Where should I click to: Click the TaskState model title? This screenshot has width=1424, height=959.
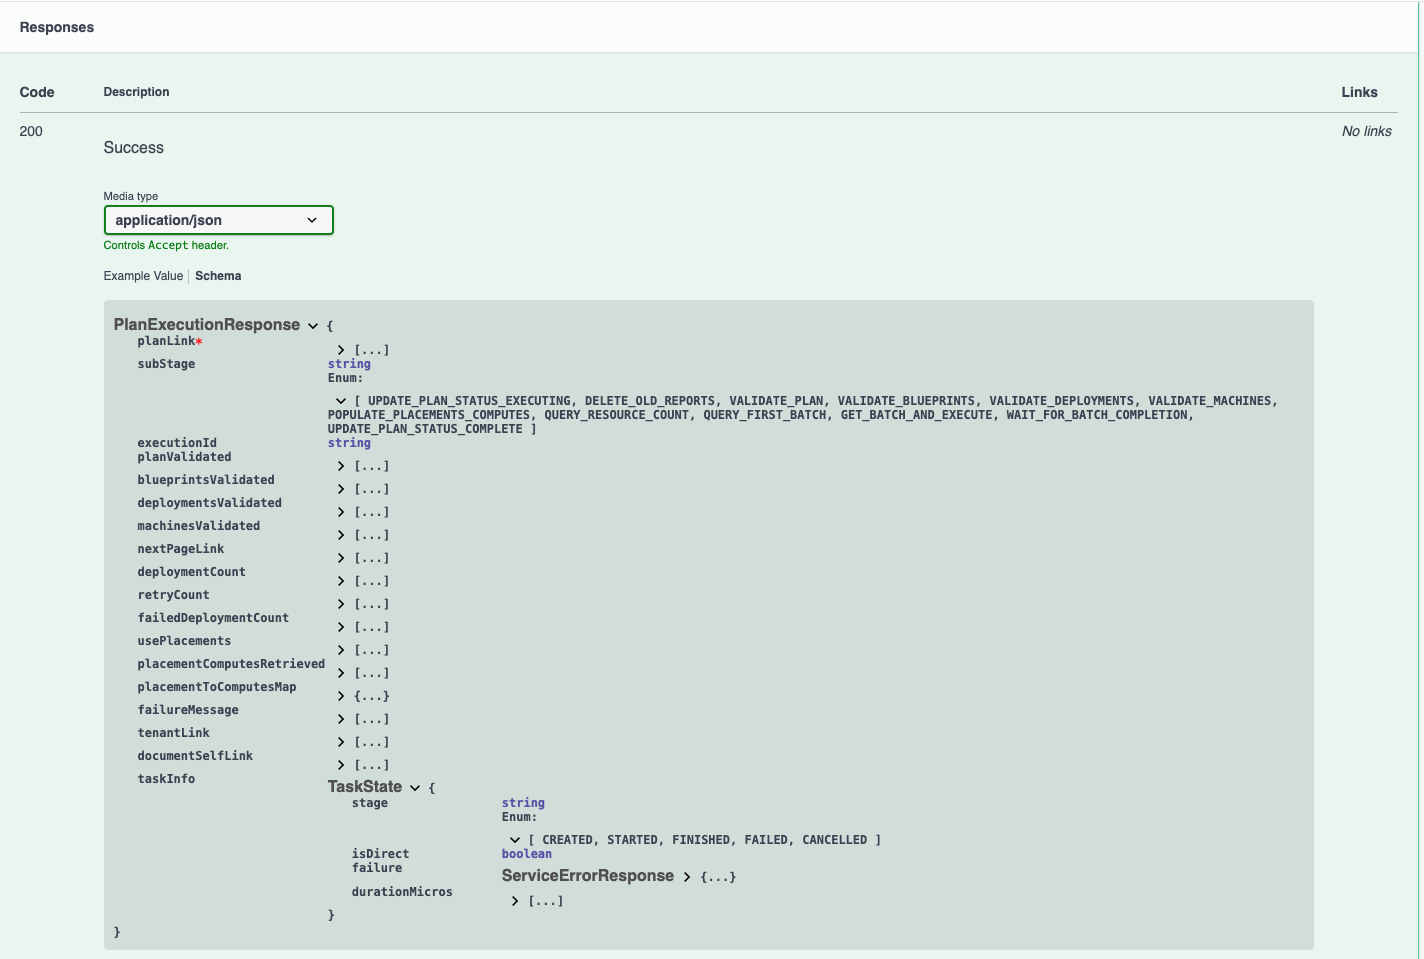tap(365, 787)
